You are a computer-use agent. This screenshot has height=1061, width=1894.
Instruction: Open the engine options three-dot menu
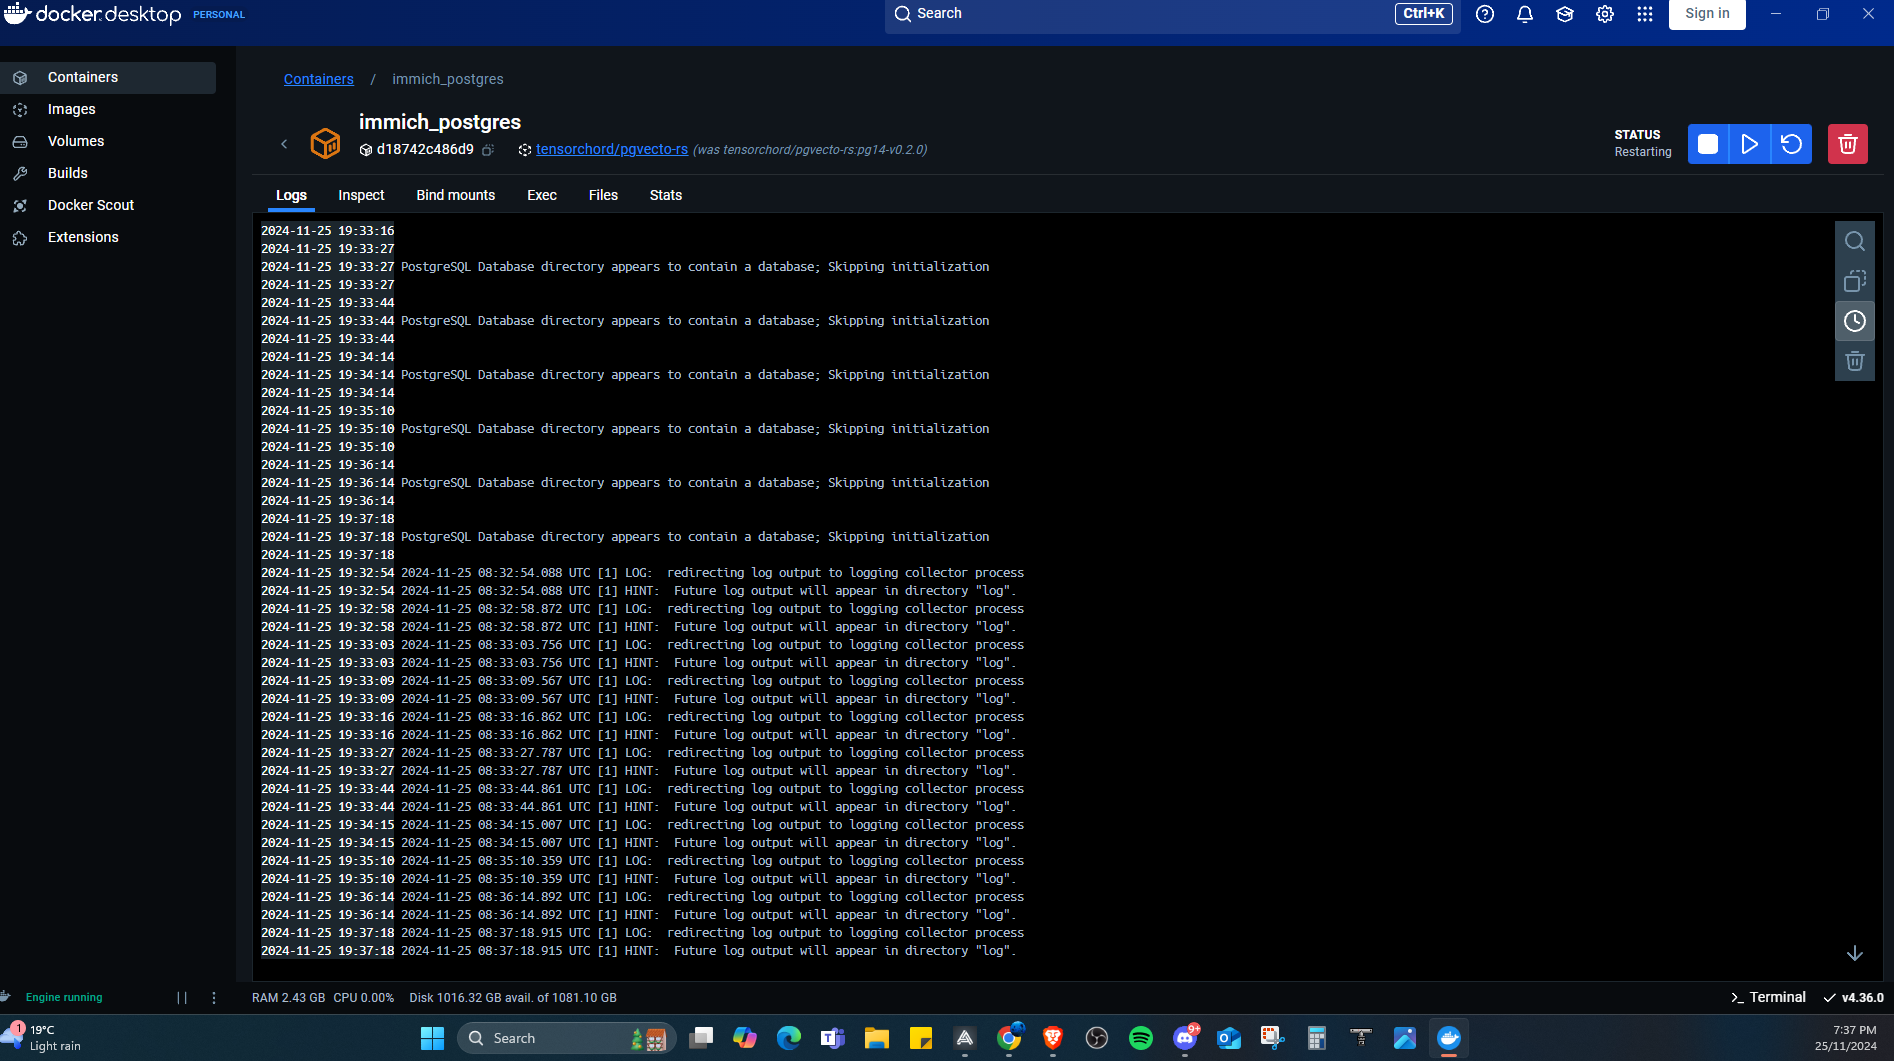[214, 997]
